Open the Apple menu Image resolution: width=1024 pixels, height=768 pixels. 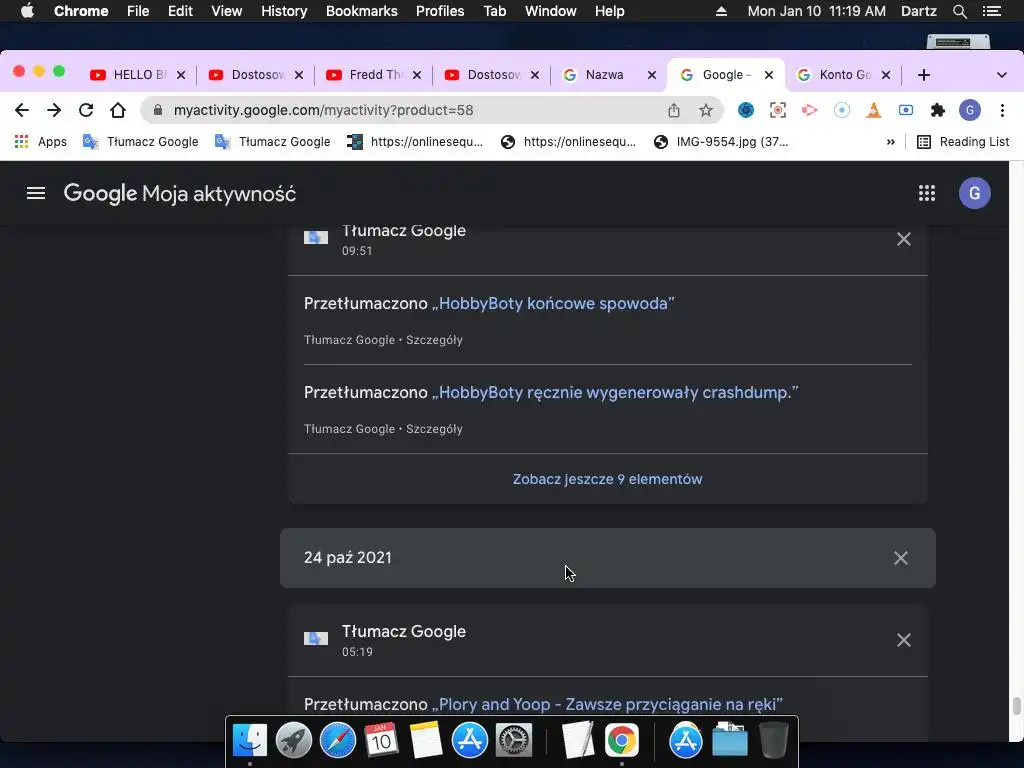point(27,11)
